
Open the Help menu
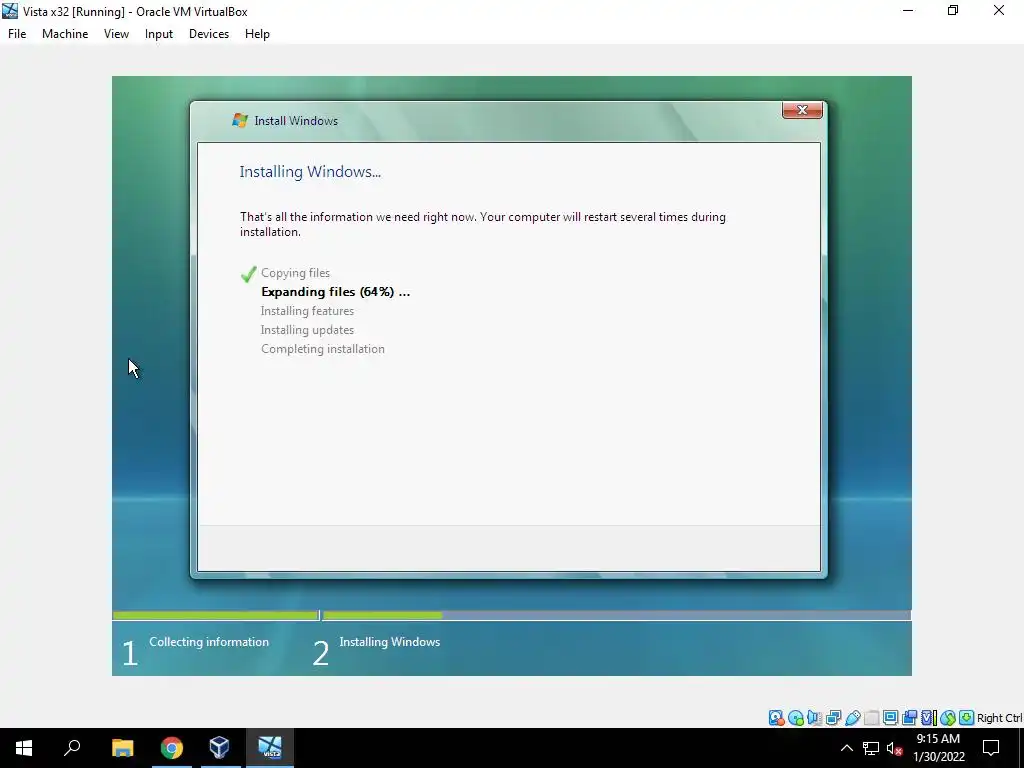257,34
